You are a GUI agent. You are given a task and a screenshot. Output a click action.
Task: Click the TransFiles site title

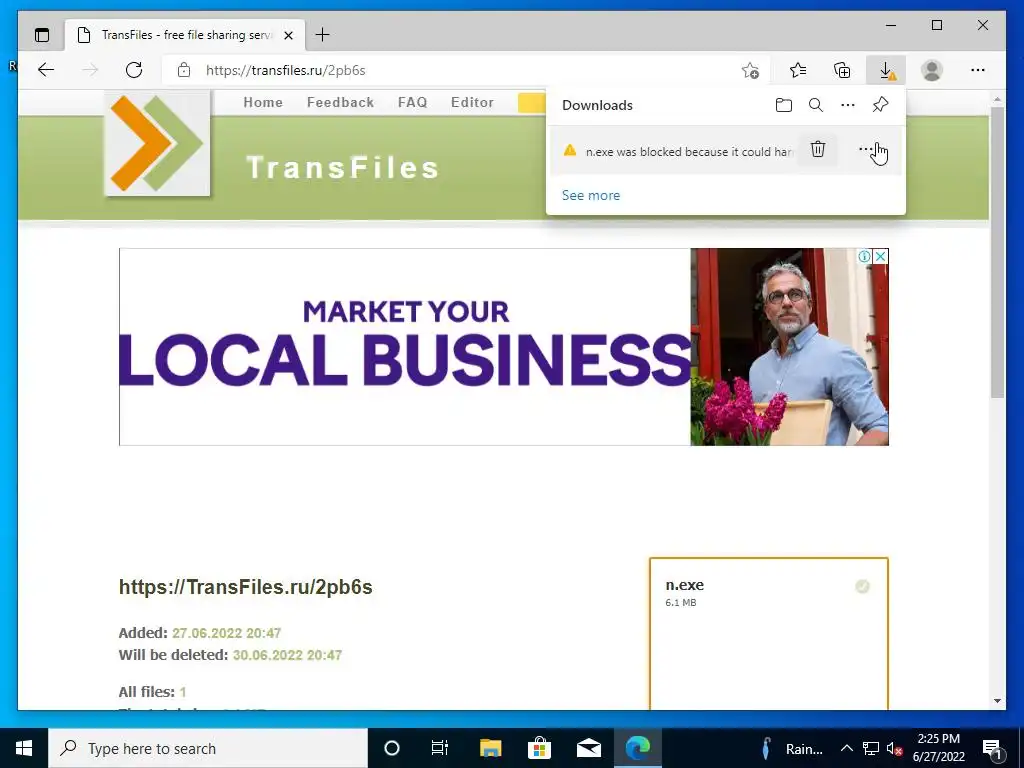click(342, 168)
